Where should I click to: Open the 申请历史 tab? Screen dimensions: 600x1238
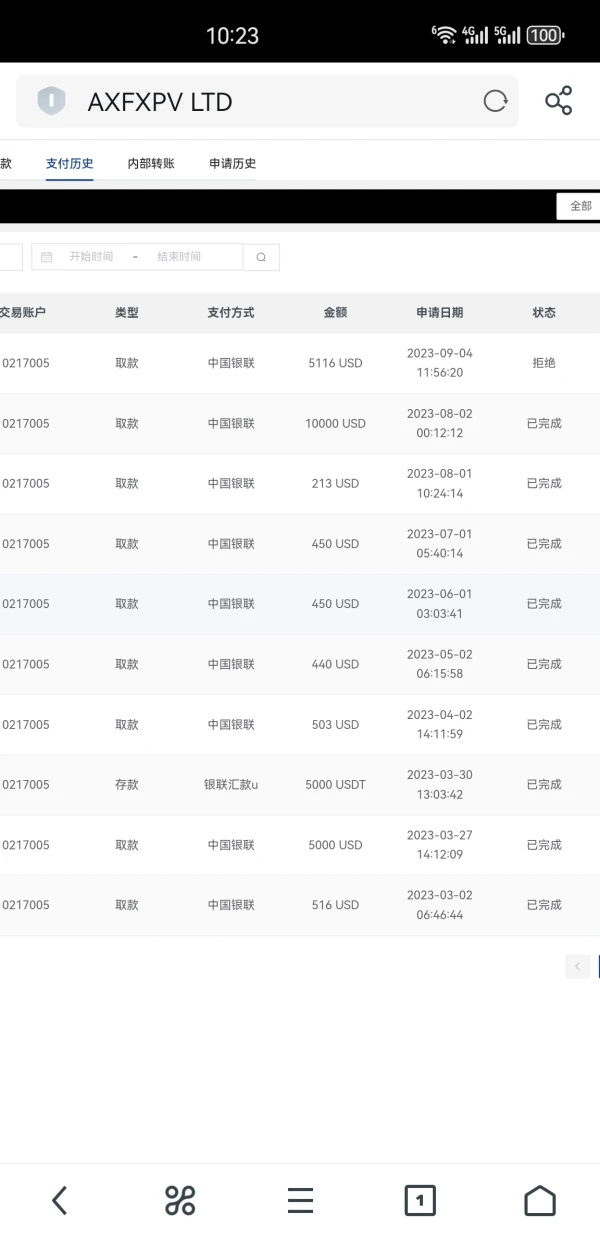coord(232,163)
